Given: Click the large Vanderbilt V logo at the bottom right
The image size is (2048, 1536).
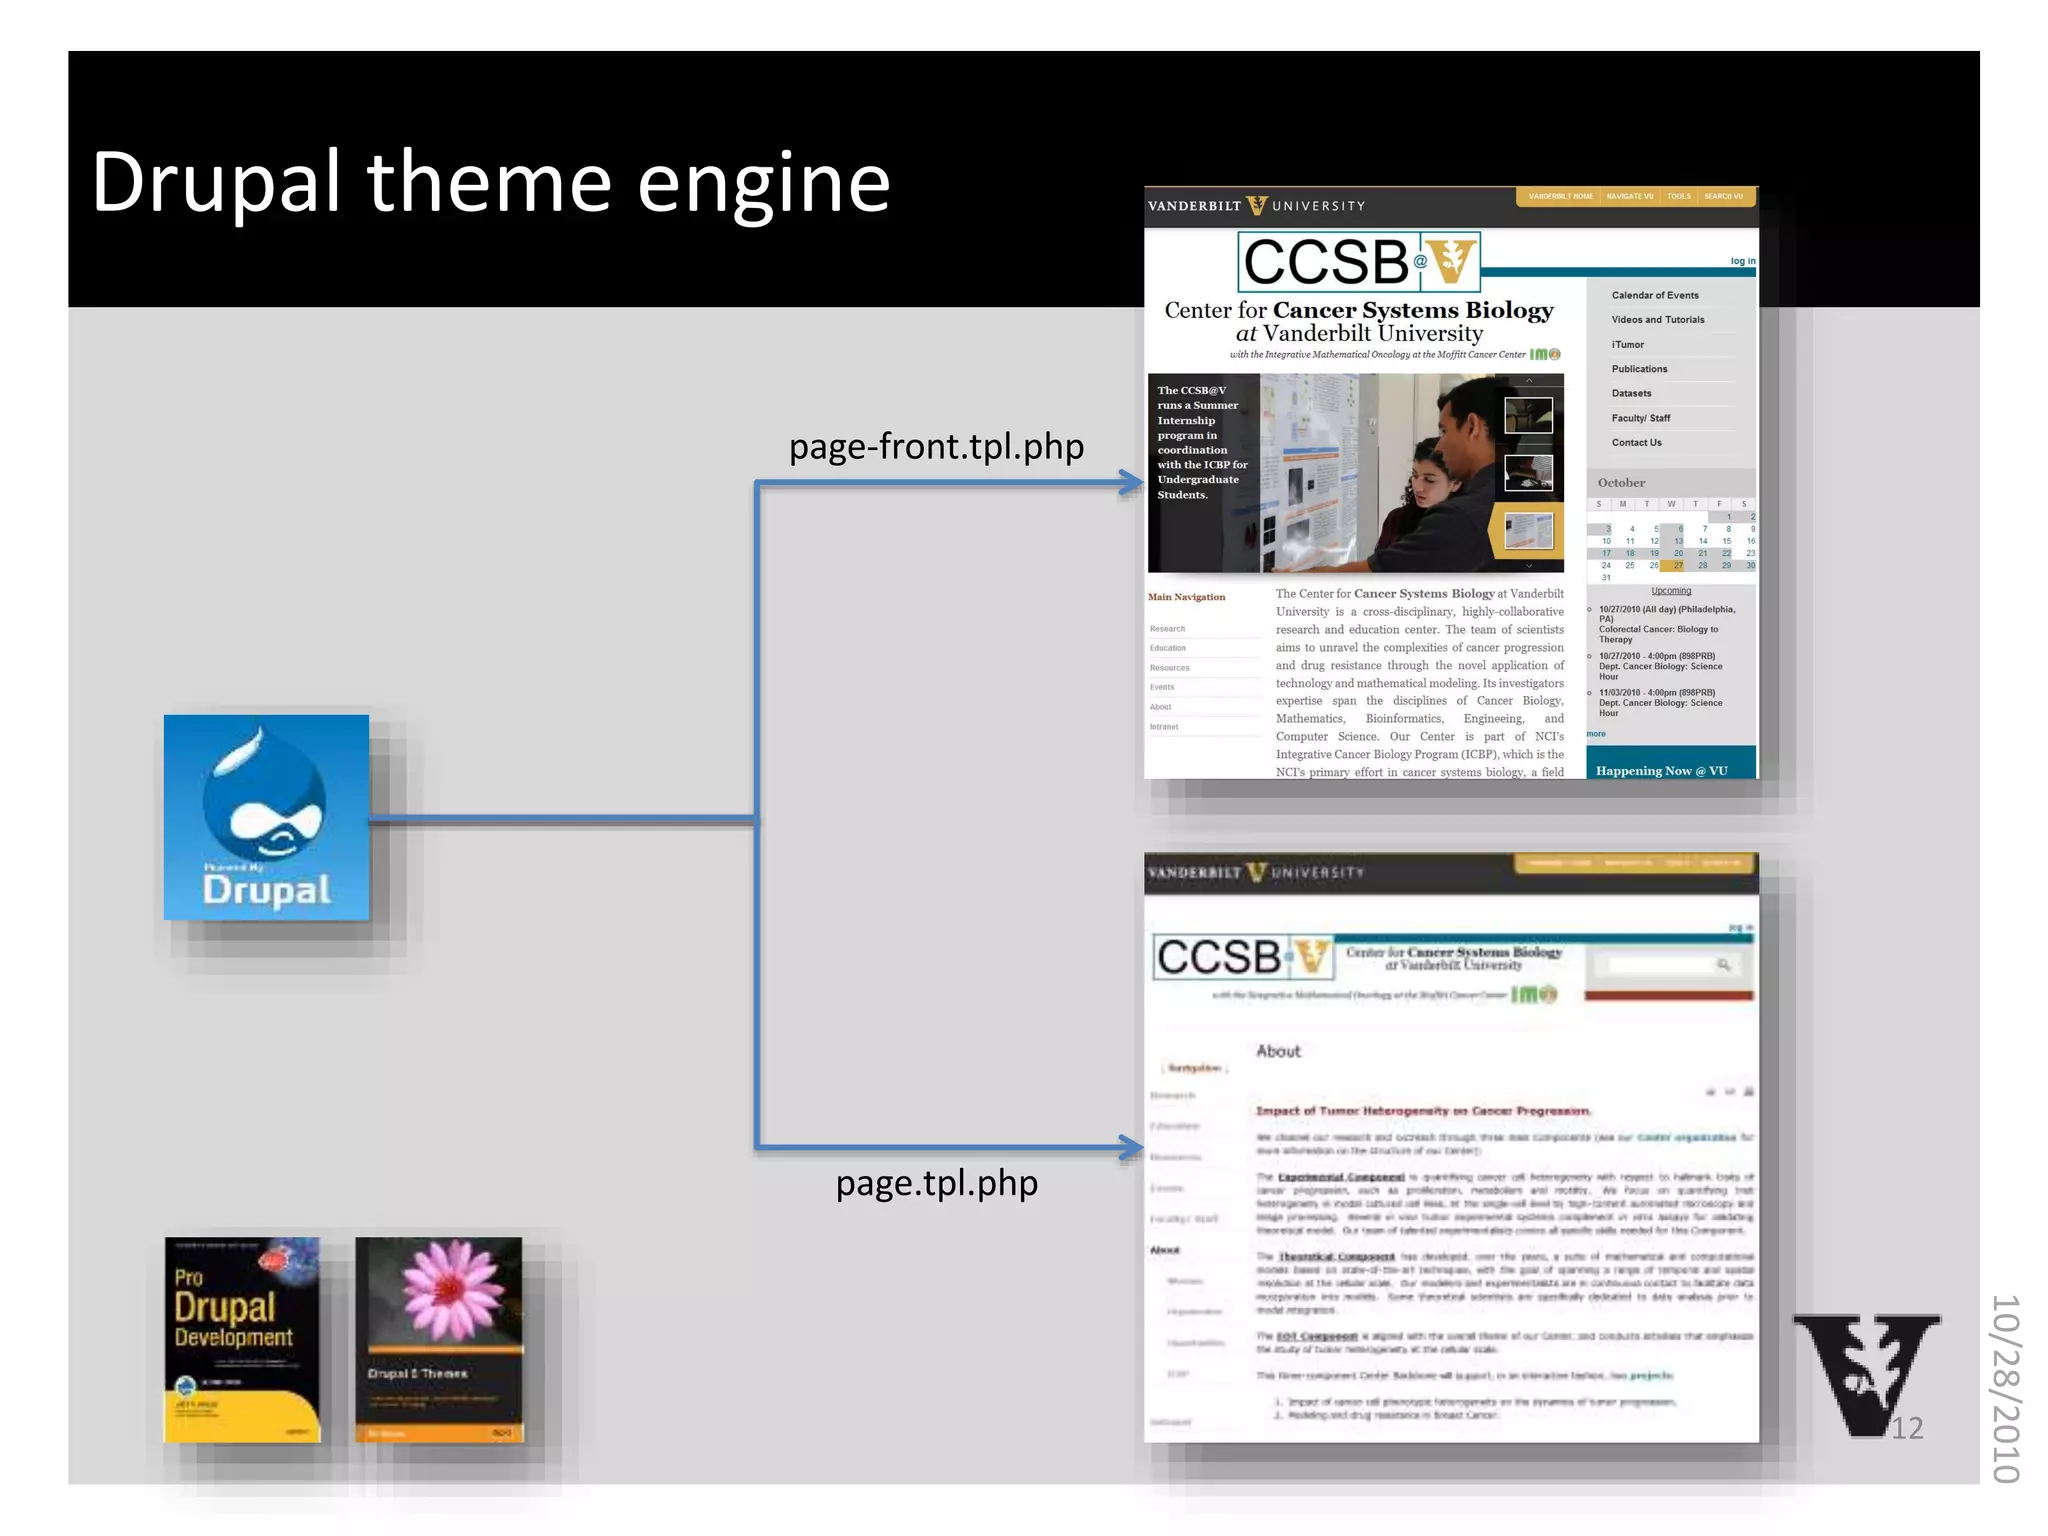Looking at the screenshot, I should [1865, 1372].
